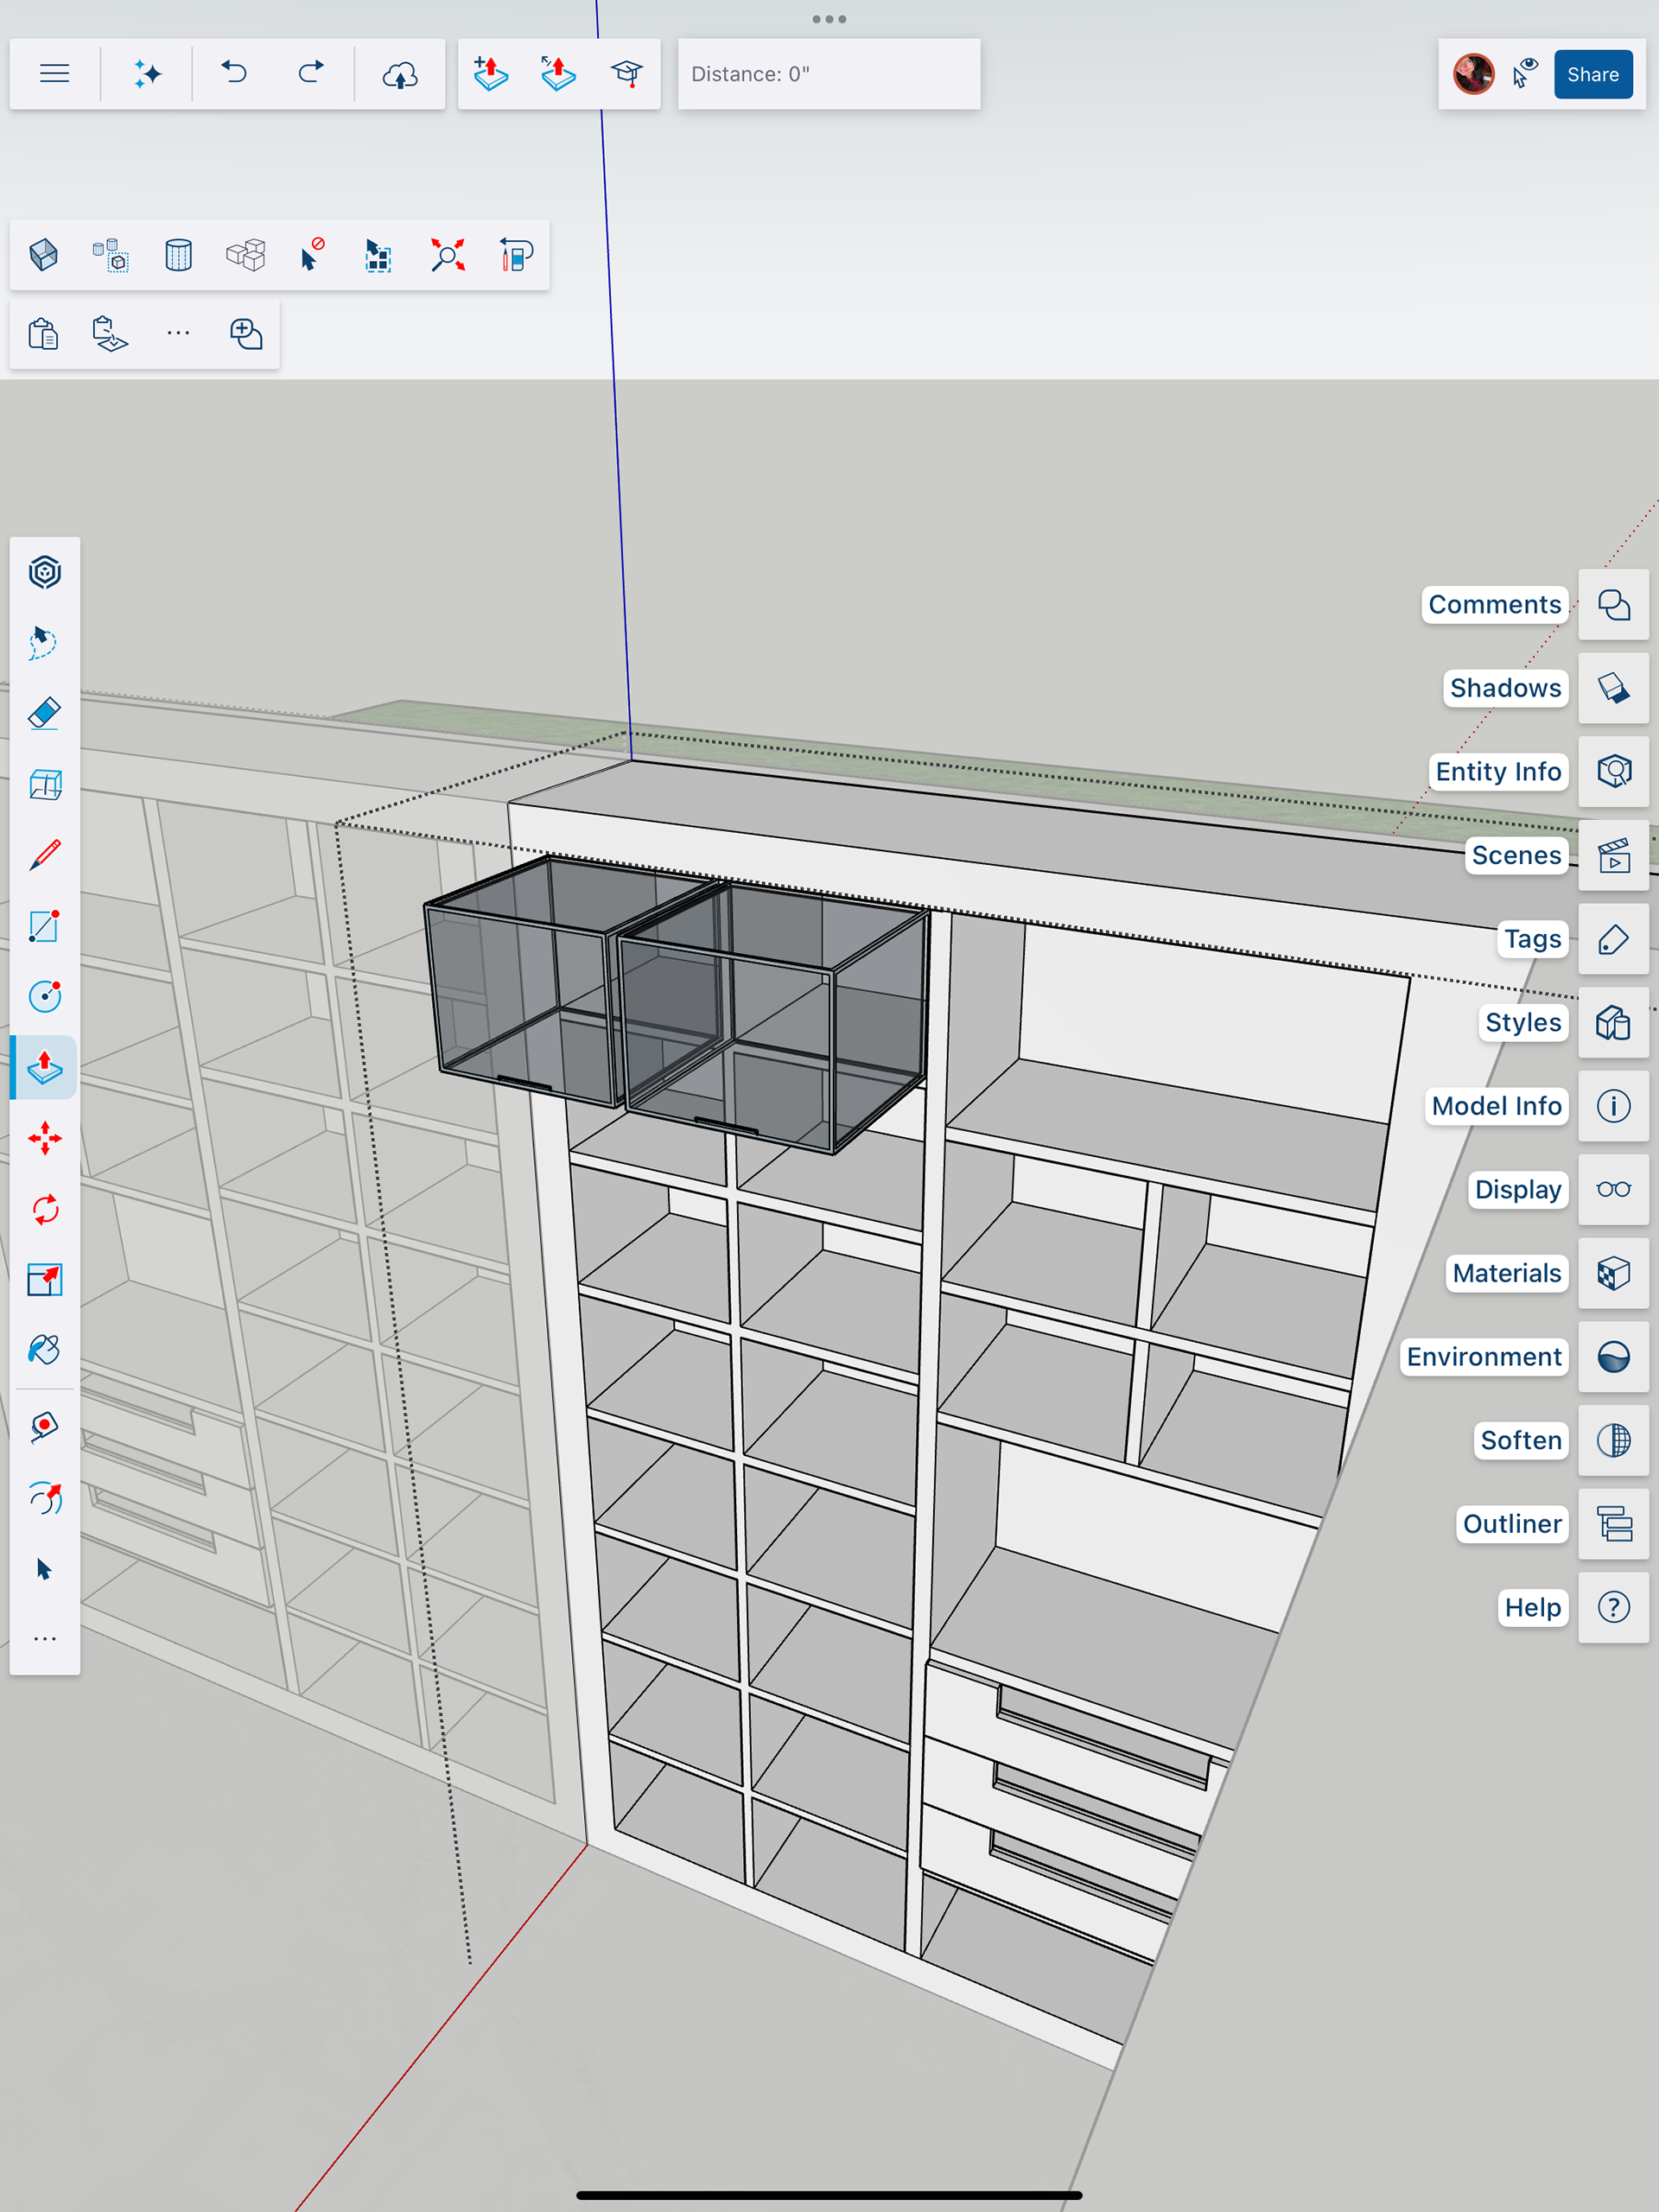Image resolution: width=1659 pixels, height=2212 pixels.
Task: Open the Materials panel
Action: 1613,1273
